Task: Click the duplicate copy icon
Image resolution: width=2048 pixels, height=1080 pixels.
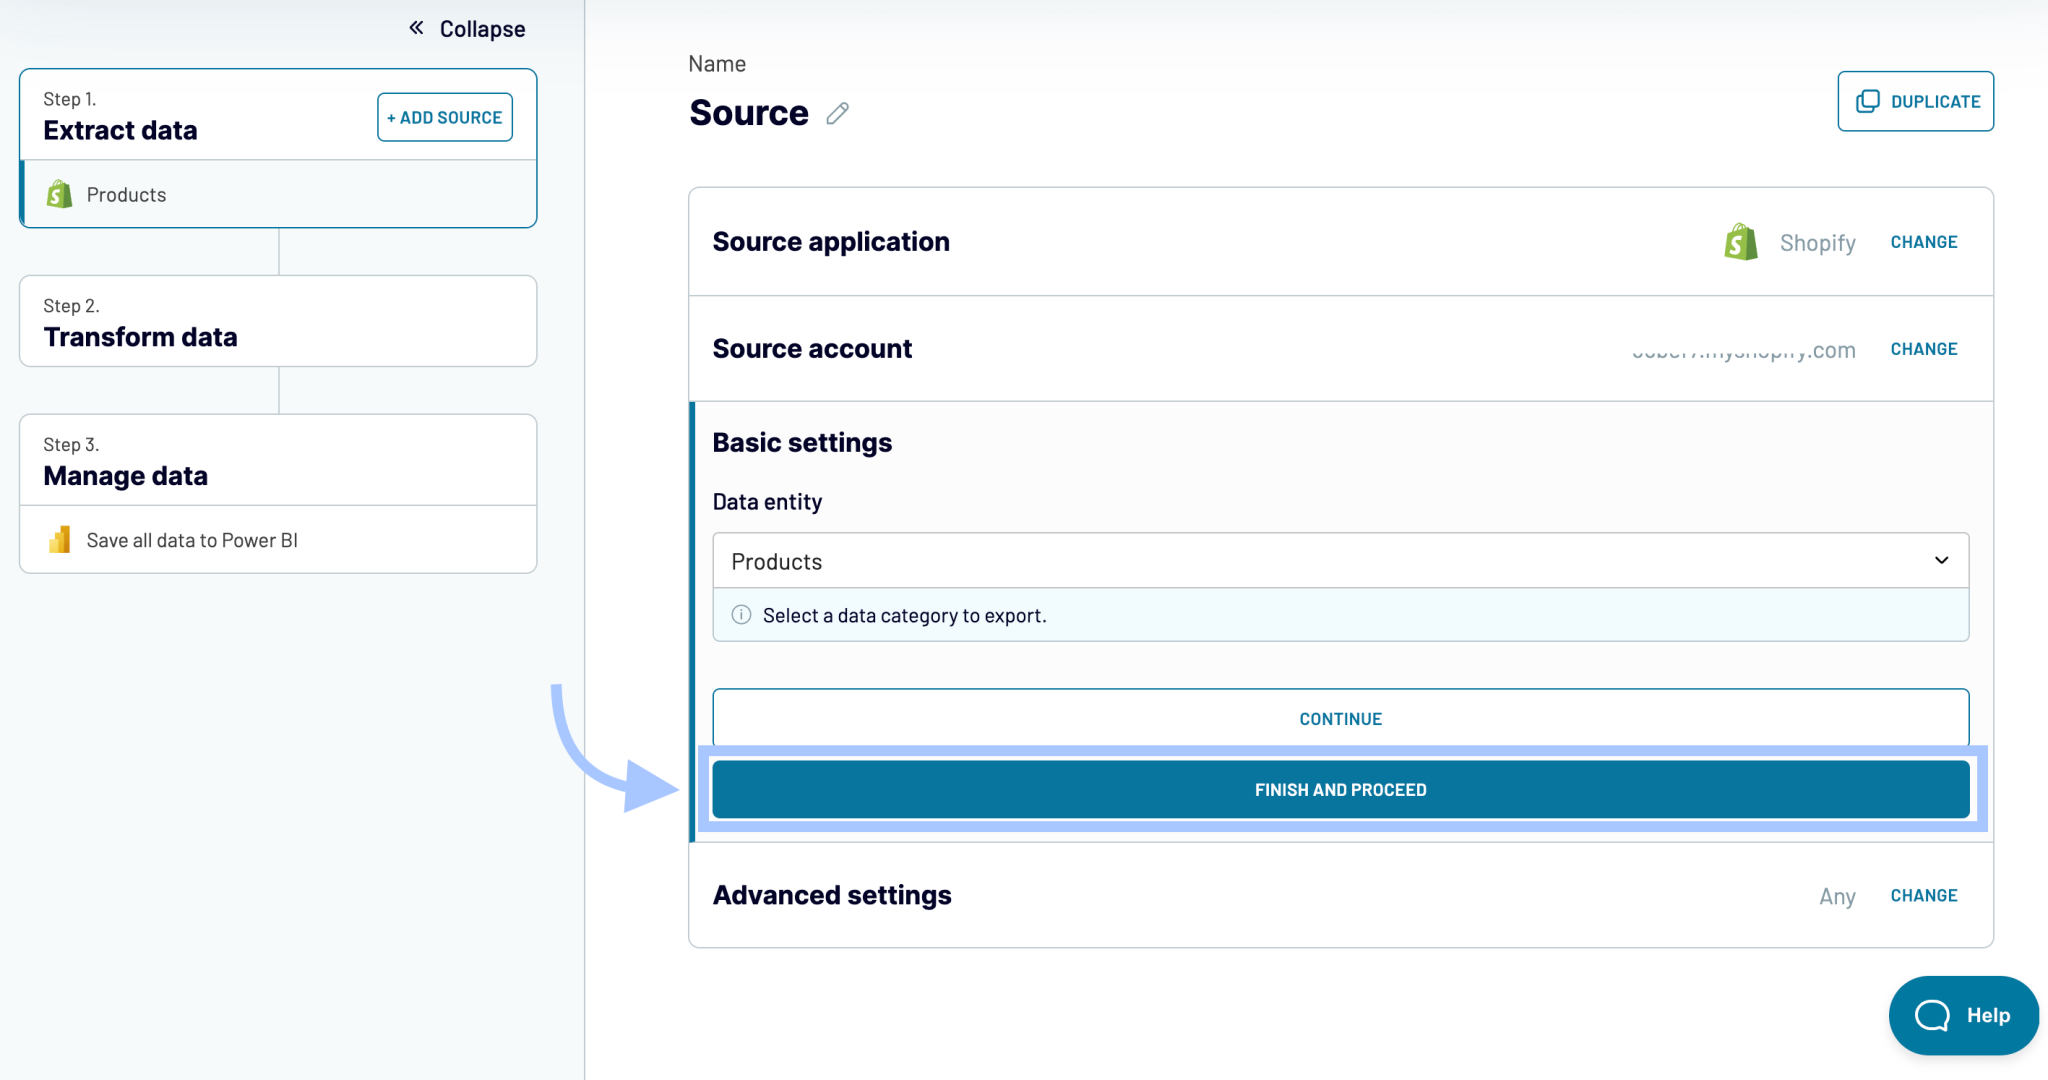Action: [x=1867, y=101]
